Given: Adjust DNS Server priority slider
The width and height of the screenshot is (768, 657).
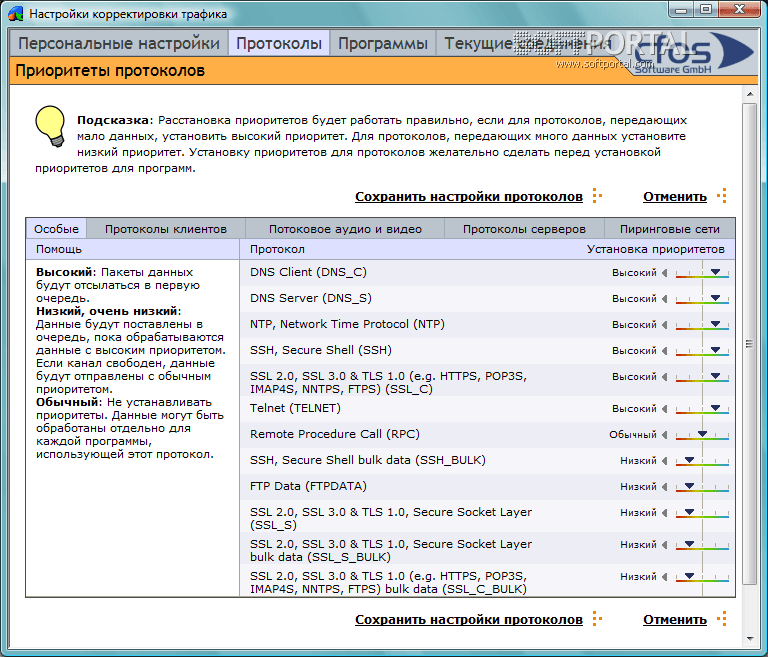Looking at the screenshot, I should 702,299.
